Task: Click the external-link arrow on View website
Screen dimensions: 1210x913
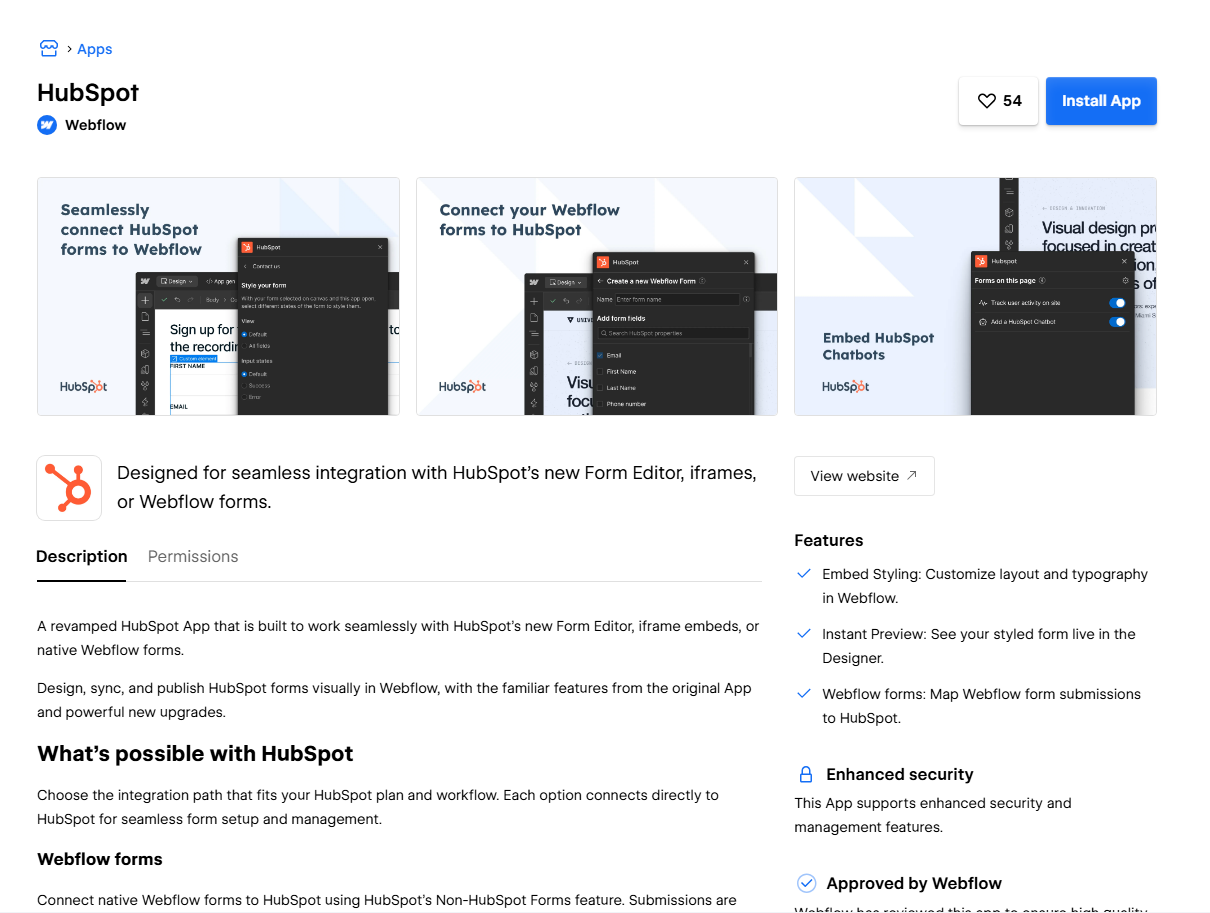Action: [x=911, y=476]
